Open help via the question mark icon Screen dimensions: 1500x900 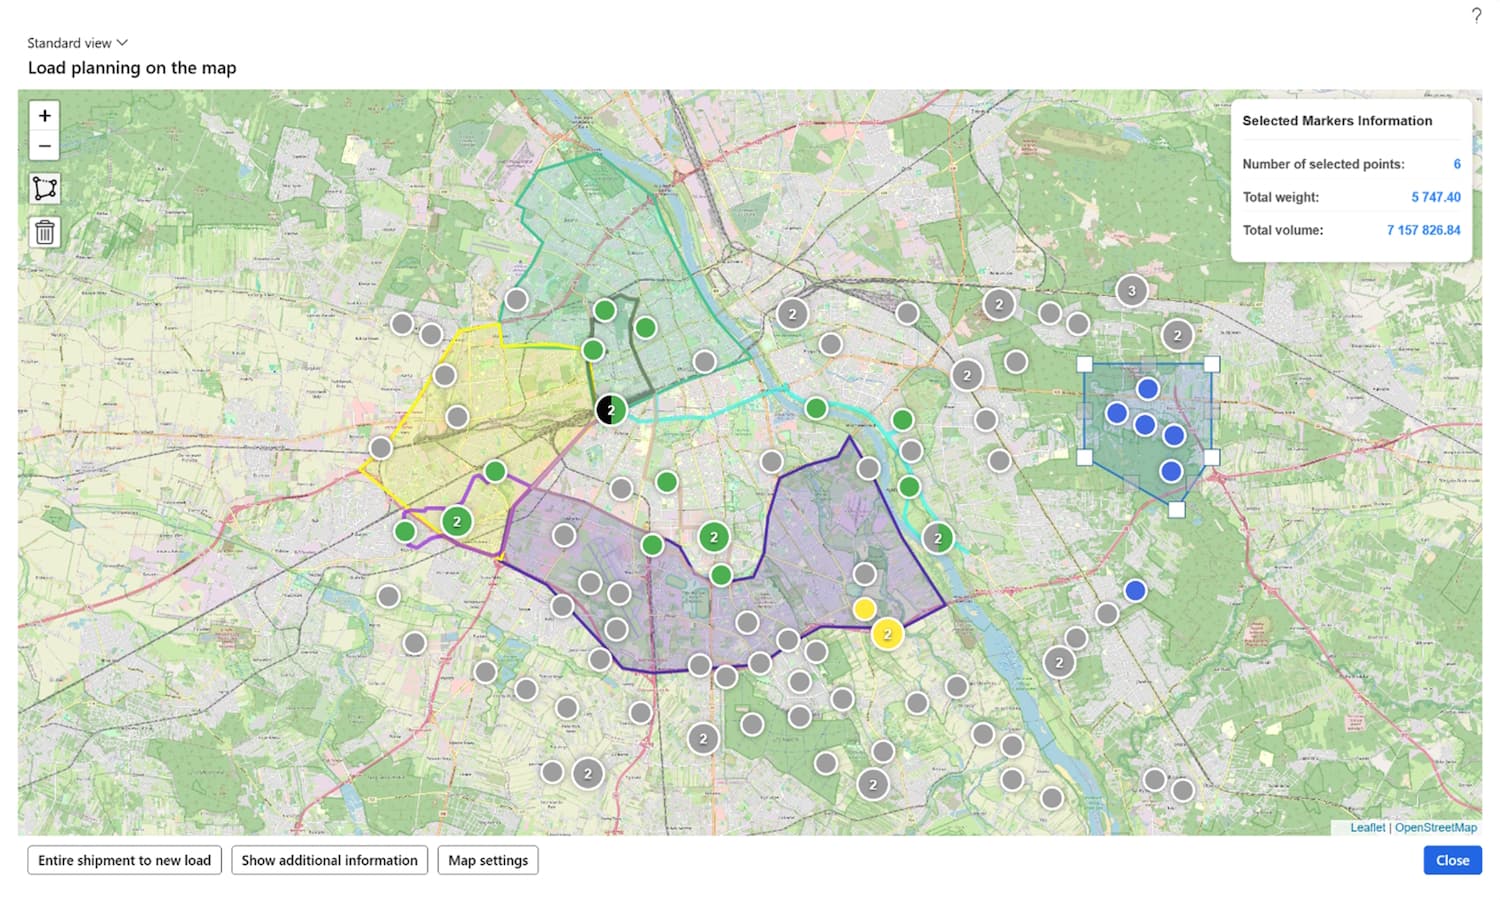click(x=1476, y=15)
